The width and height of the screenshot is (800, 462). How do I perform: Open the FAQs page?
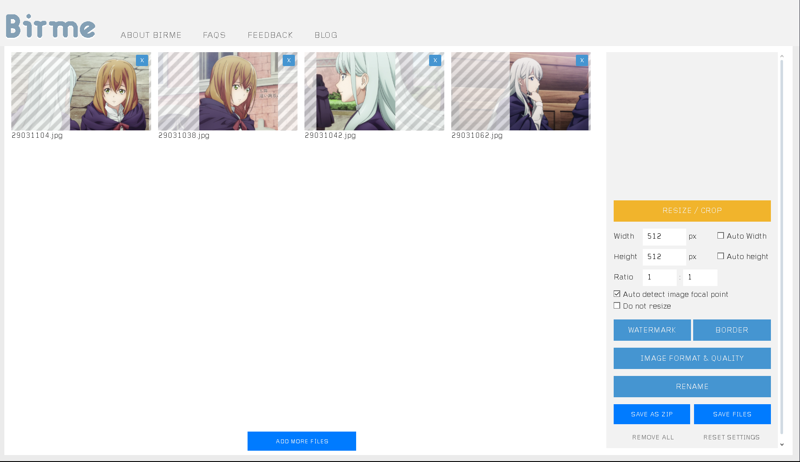pos(214,35)
